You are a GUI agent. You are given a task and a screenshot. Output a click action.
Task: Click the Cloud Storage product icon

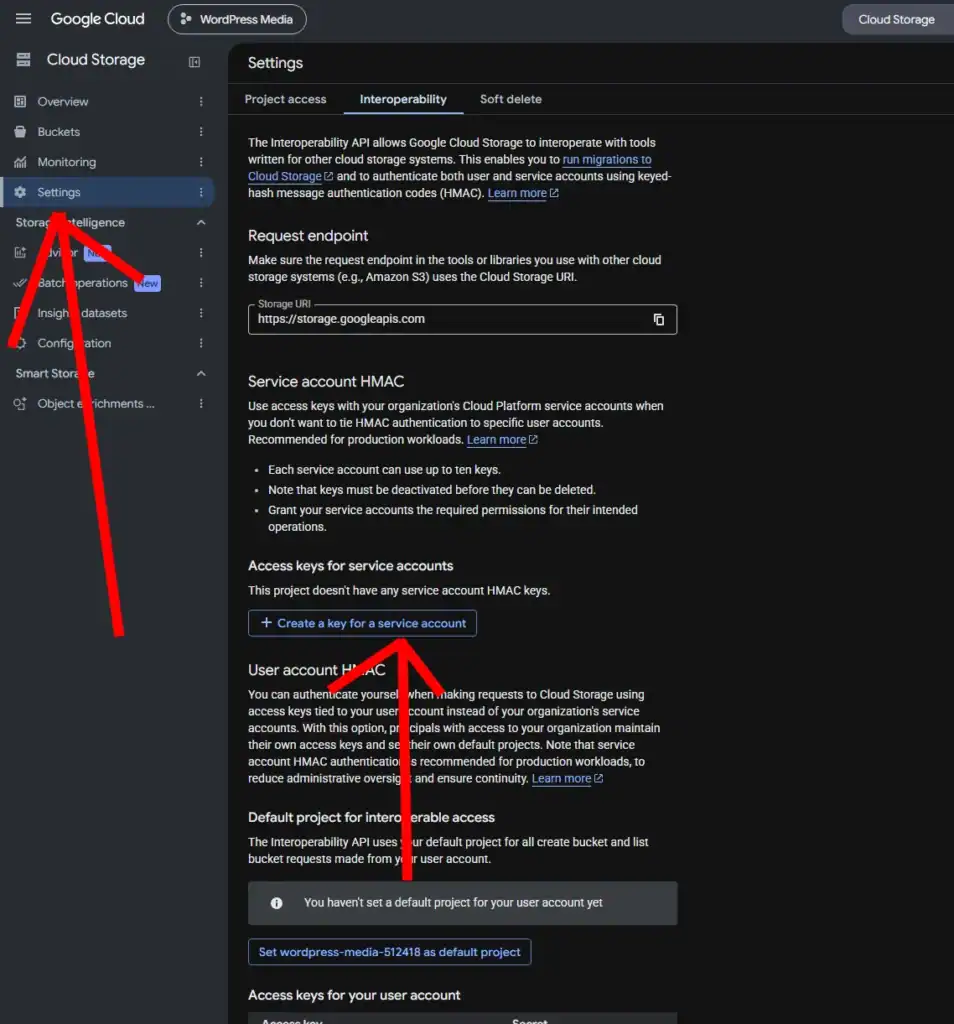24,60
